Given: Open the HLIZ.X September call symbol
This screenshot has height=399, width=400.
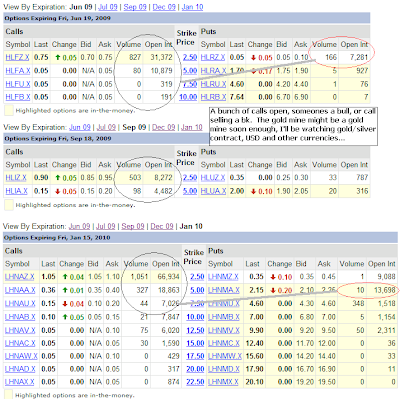Looking at the screenshot, I should [x=16, y=178].
